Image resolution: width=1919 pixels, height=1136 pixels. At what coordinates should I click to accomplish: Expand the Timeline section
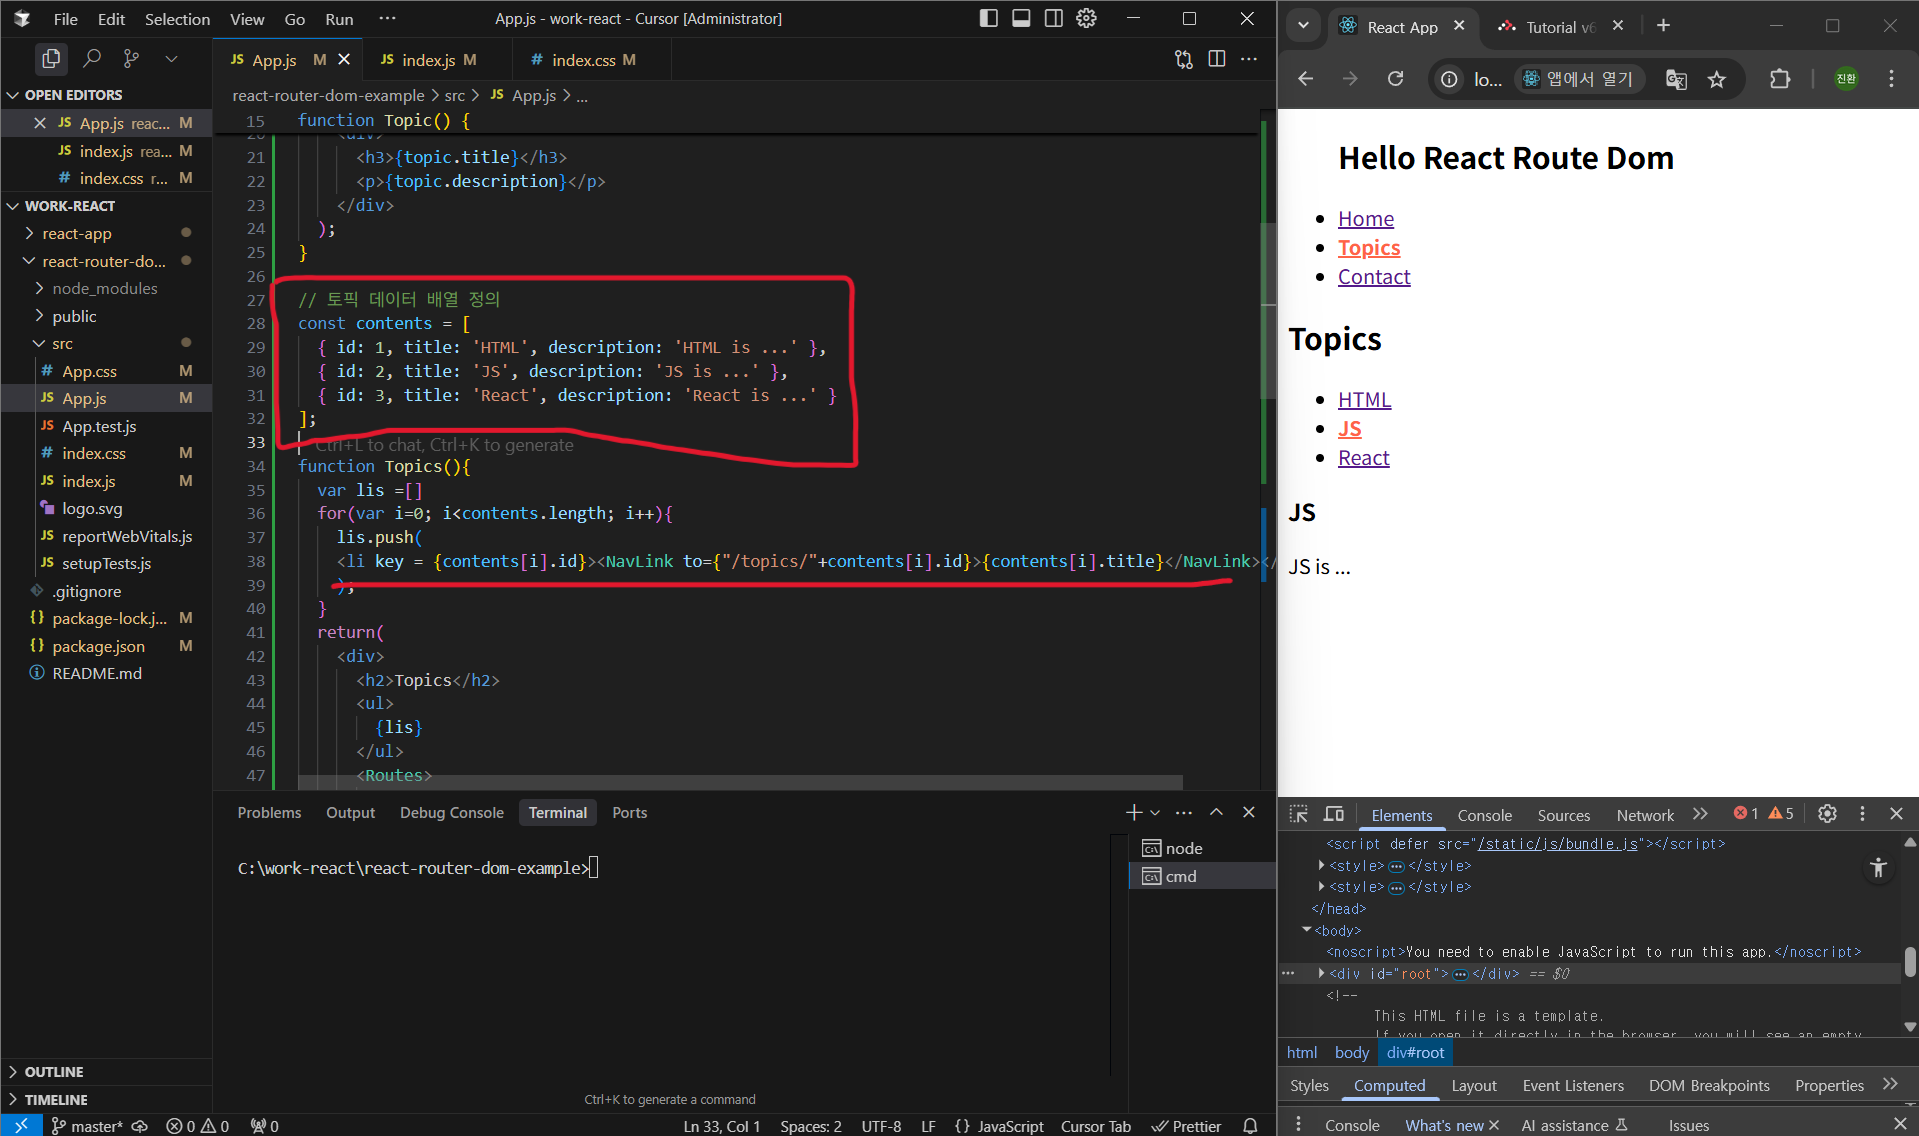point(106,1100)
